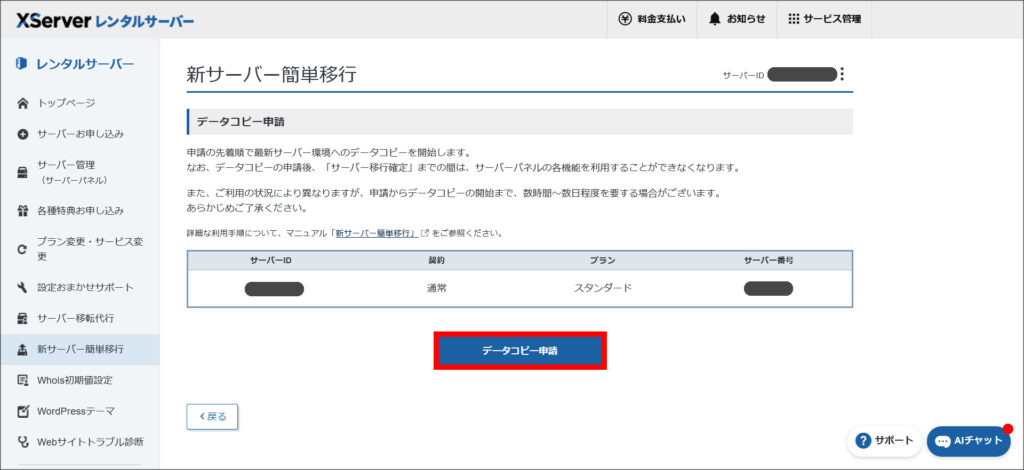Click the 契約 column header
Image resolution: width=1024 pixels, height=470 pixels.
(x=436, y=260)
